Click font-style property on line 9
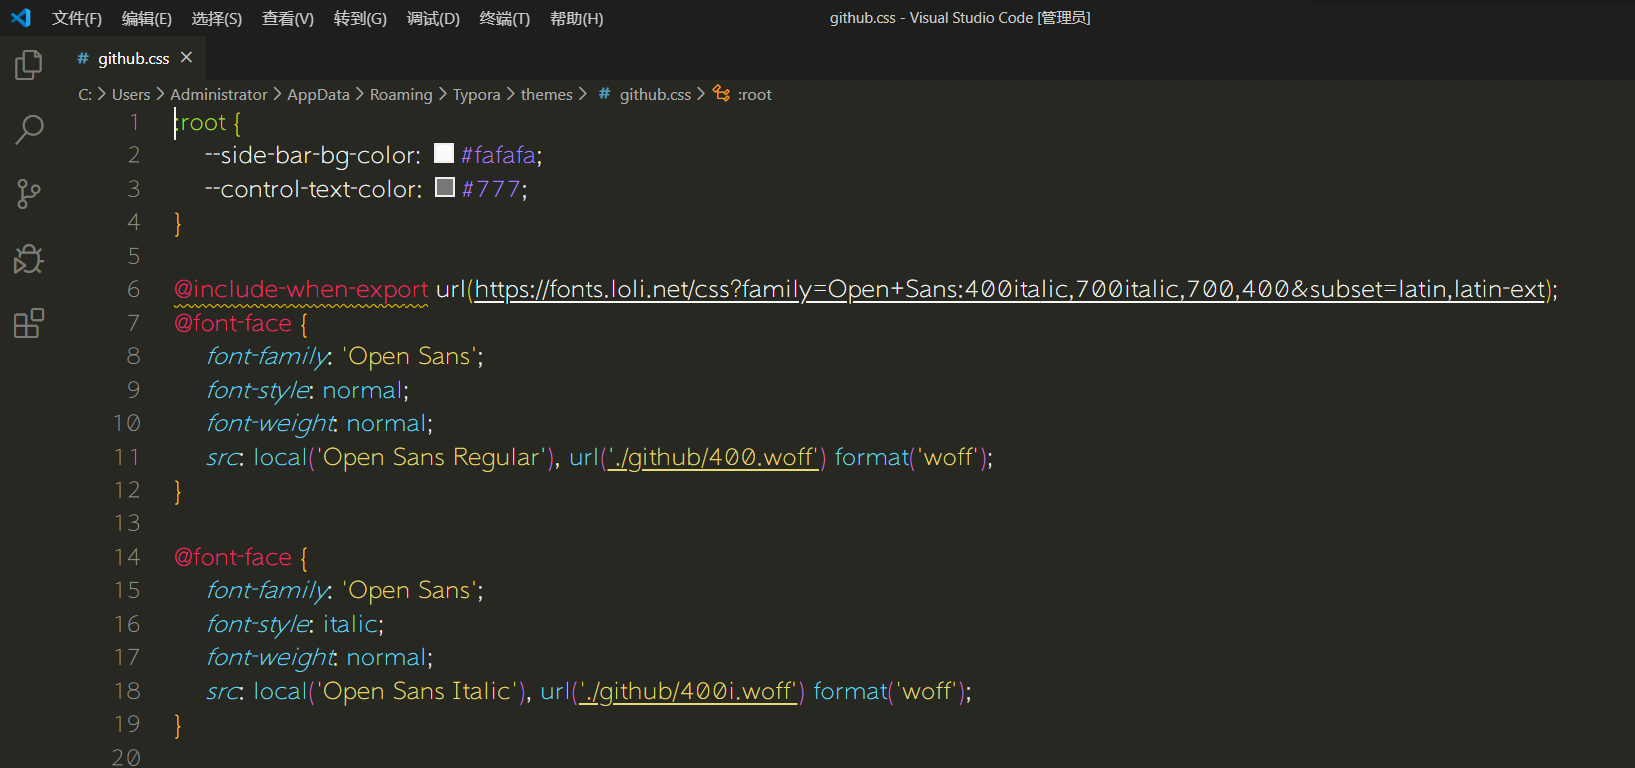This screenshot has height=768, width=1635. (x=258, y=390)
